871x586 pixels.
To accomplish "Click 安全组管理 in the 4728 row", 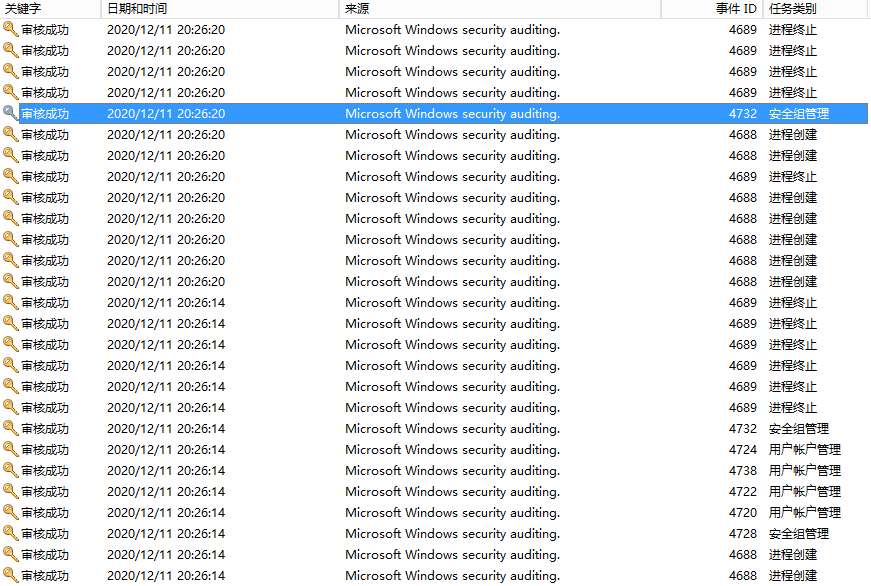I will click(799, 534).
